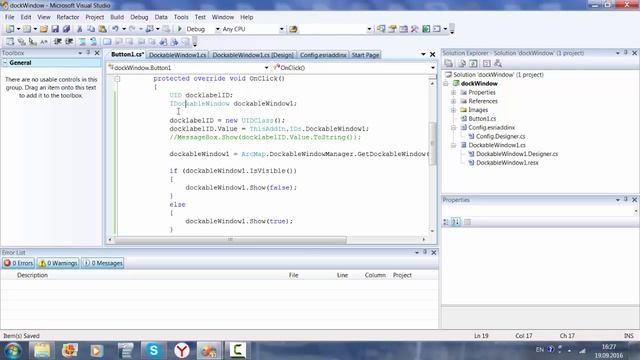Open the Refactor menu
This screenshot has width=640, height=360.
(x=68, y=17)
